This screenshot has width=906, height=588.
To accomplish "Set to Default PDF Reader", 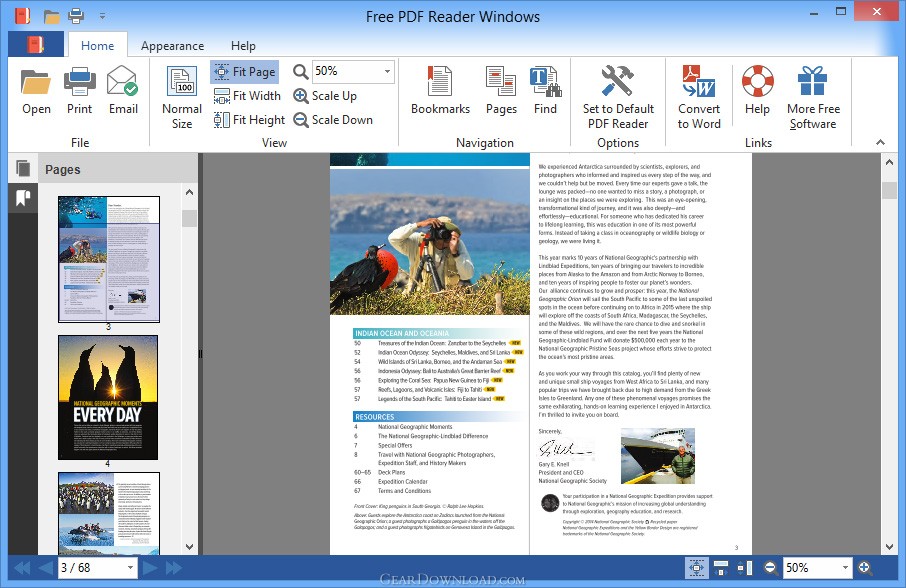I will click(x=618, y=98).
